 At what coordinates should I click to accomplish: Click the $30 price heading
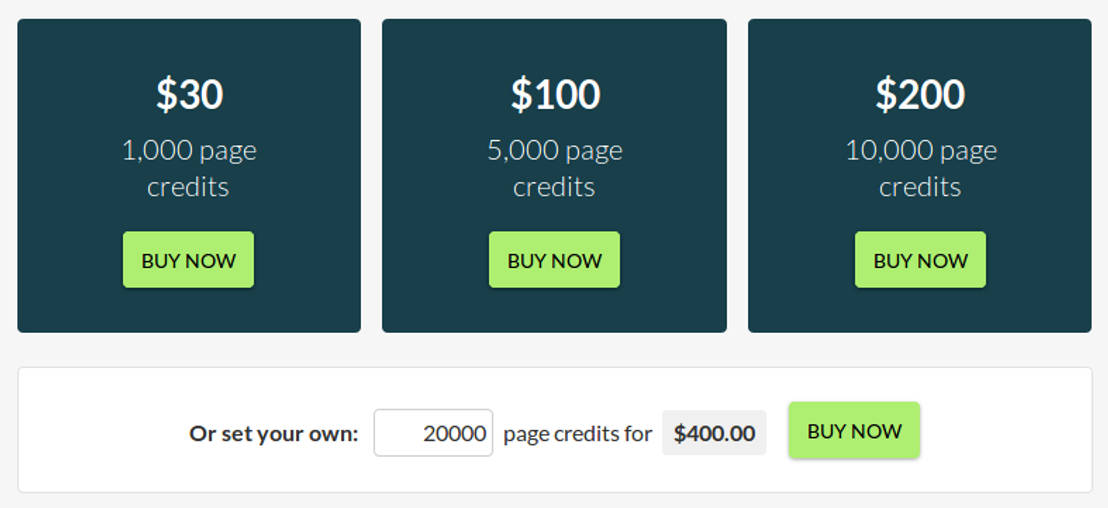[189, 94]
